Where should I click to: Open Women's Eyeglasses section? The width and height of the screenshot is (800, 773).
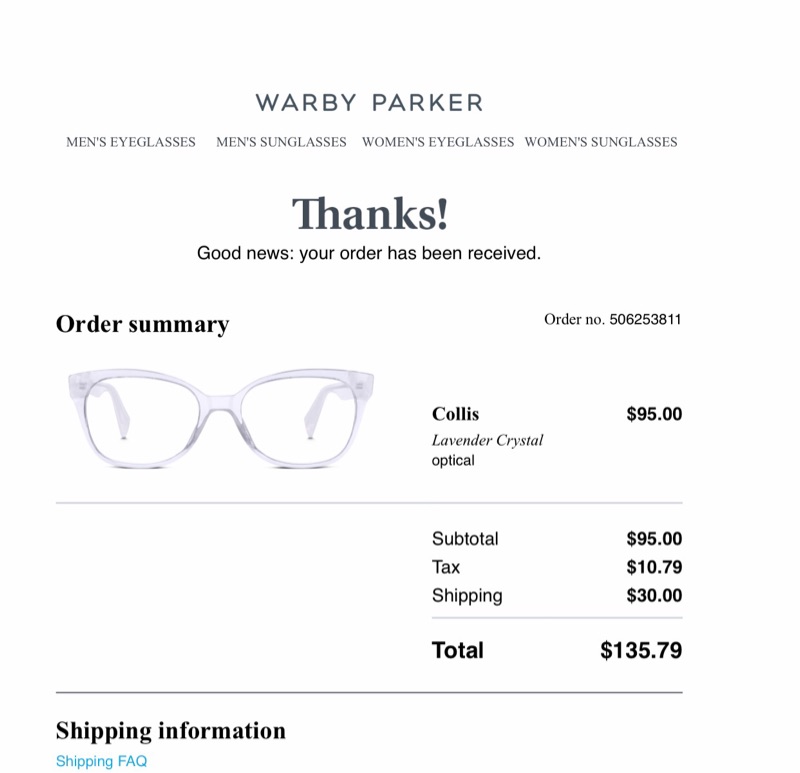[x=438, y=142]
